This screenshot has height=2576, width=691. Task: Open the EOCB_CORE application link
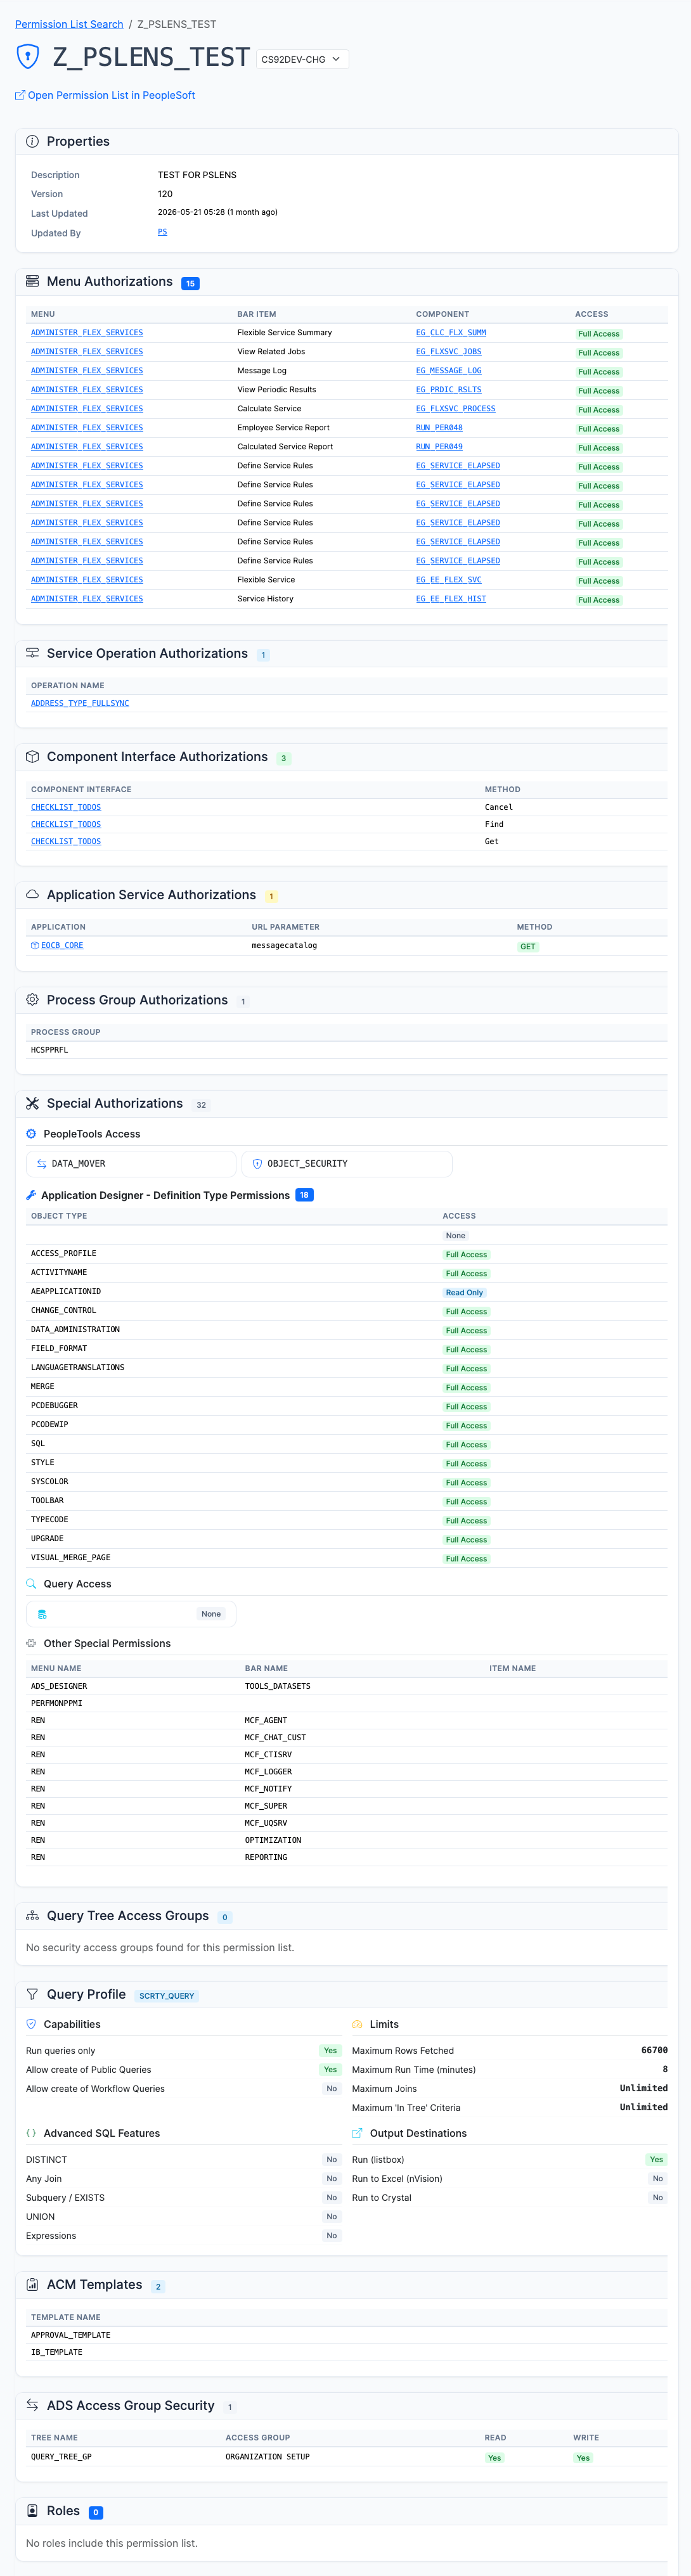[x=62, y=945]
